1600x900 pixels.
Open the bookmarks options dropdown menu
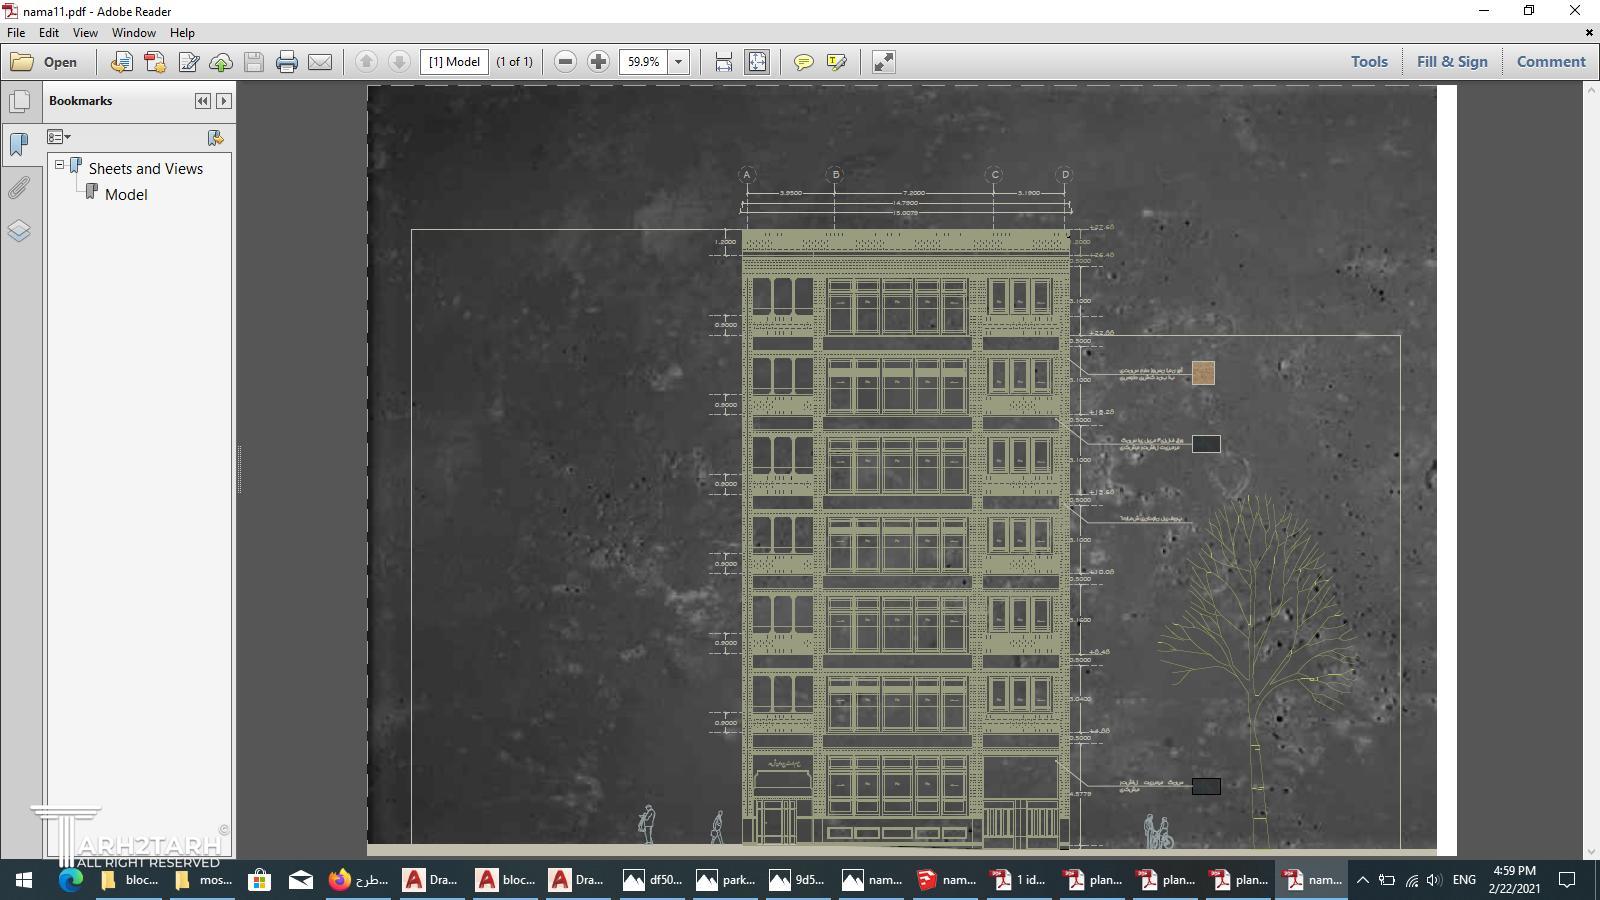tap(59, 137)
